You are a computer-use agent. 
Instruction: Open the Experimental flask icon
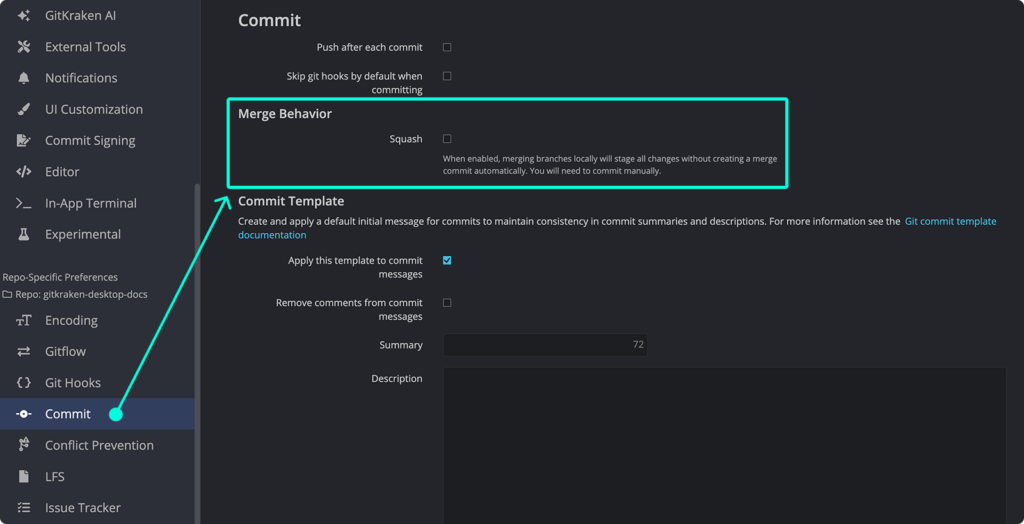click(24, 234)
